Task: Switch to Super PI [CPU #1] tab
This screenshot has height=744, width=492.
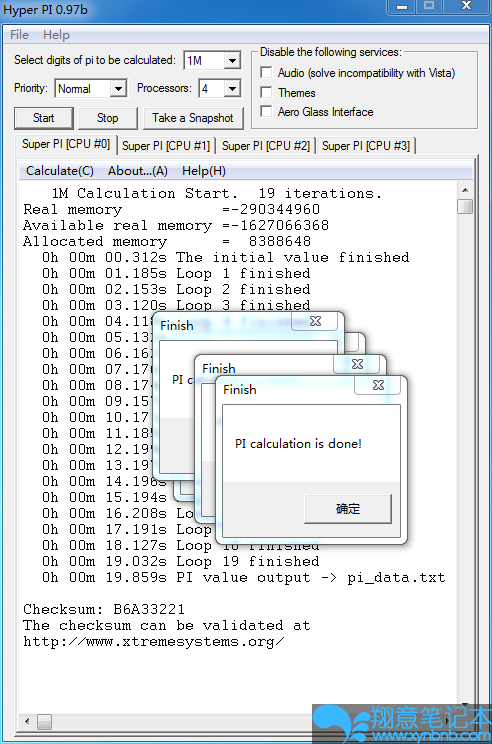Action: point(166,146)
